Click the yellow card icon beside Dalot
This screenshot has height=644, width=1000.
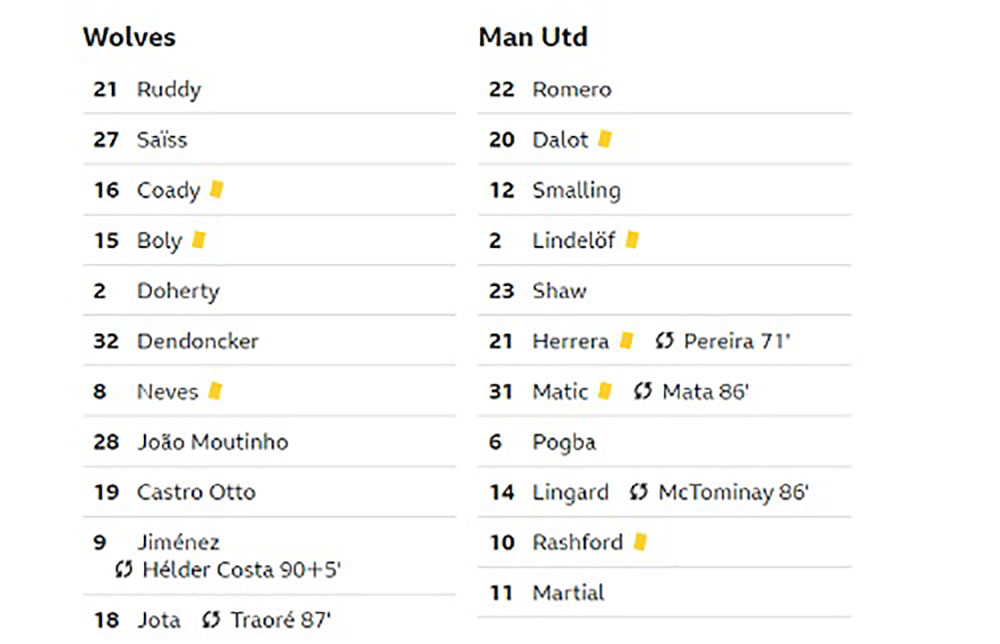[605, 139]
